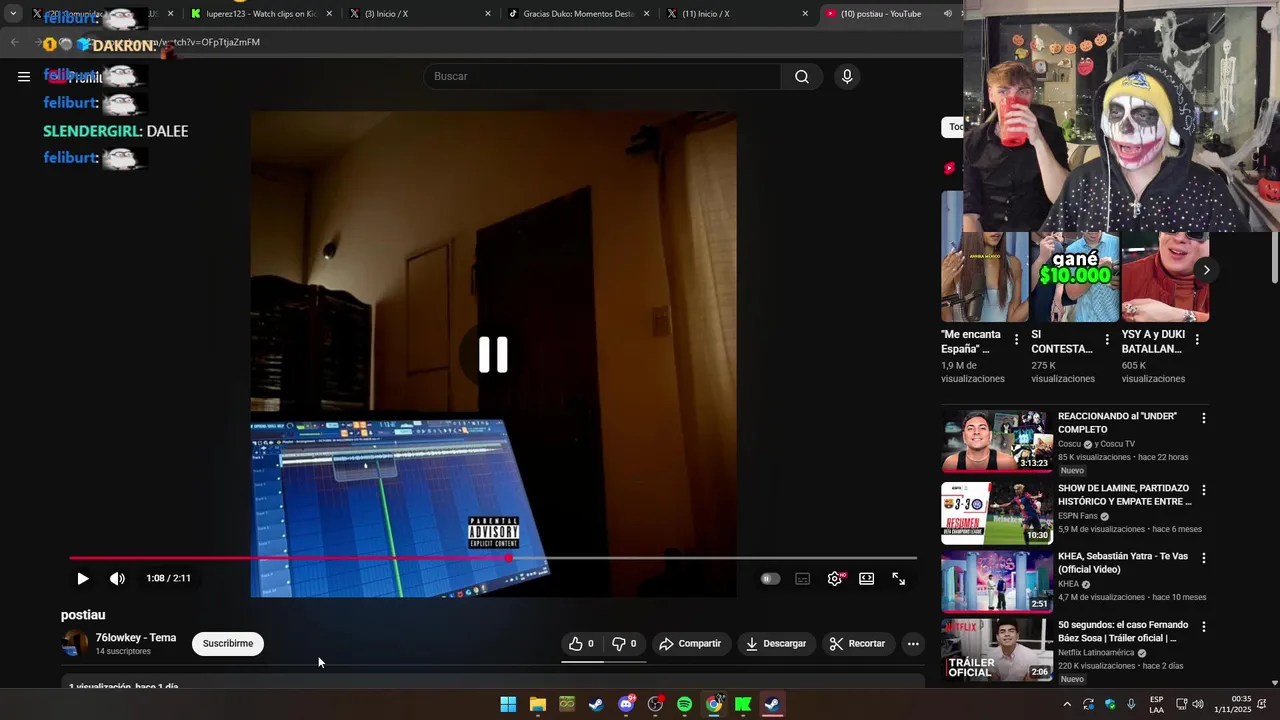Open Windows Start menu
This screenshot has height=720, width=1280.
tap(508, 704)
